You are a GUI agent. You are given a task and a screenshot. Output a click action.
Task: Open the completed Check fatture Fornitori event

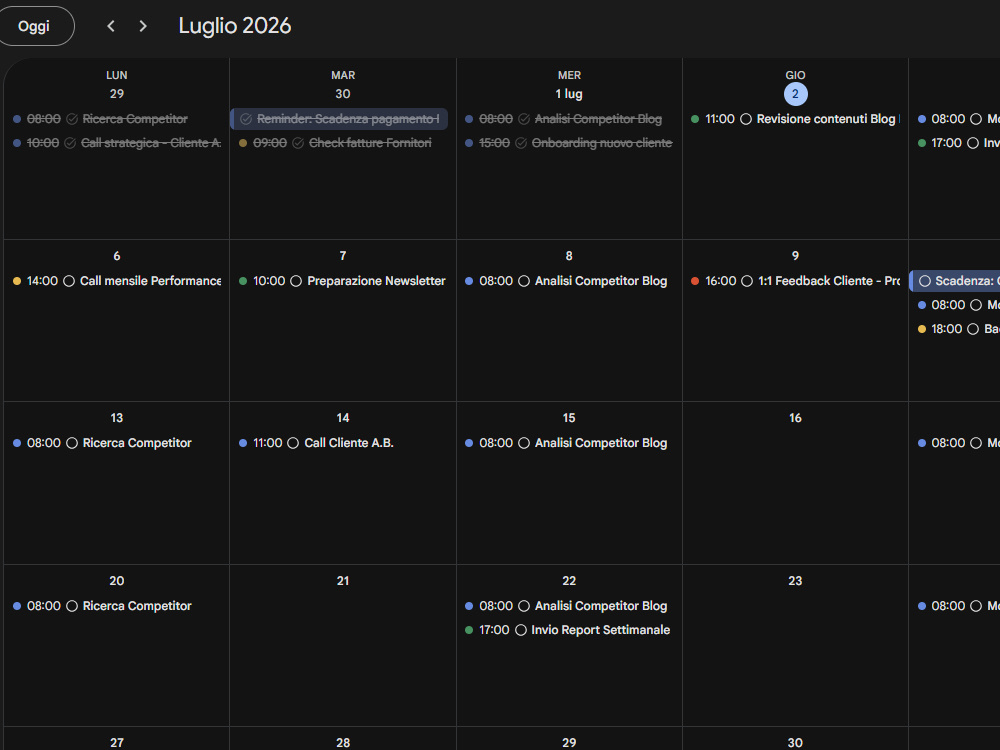[x=343, y=143]
